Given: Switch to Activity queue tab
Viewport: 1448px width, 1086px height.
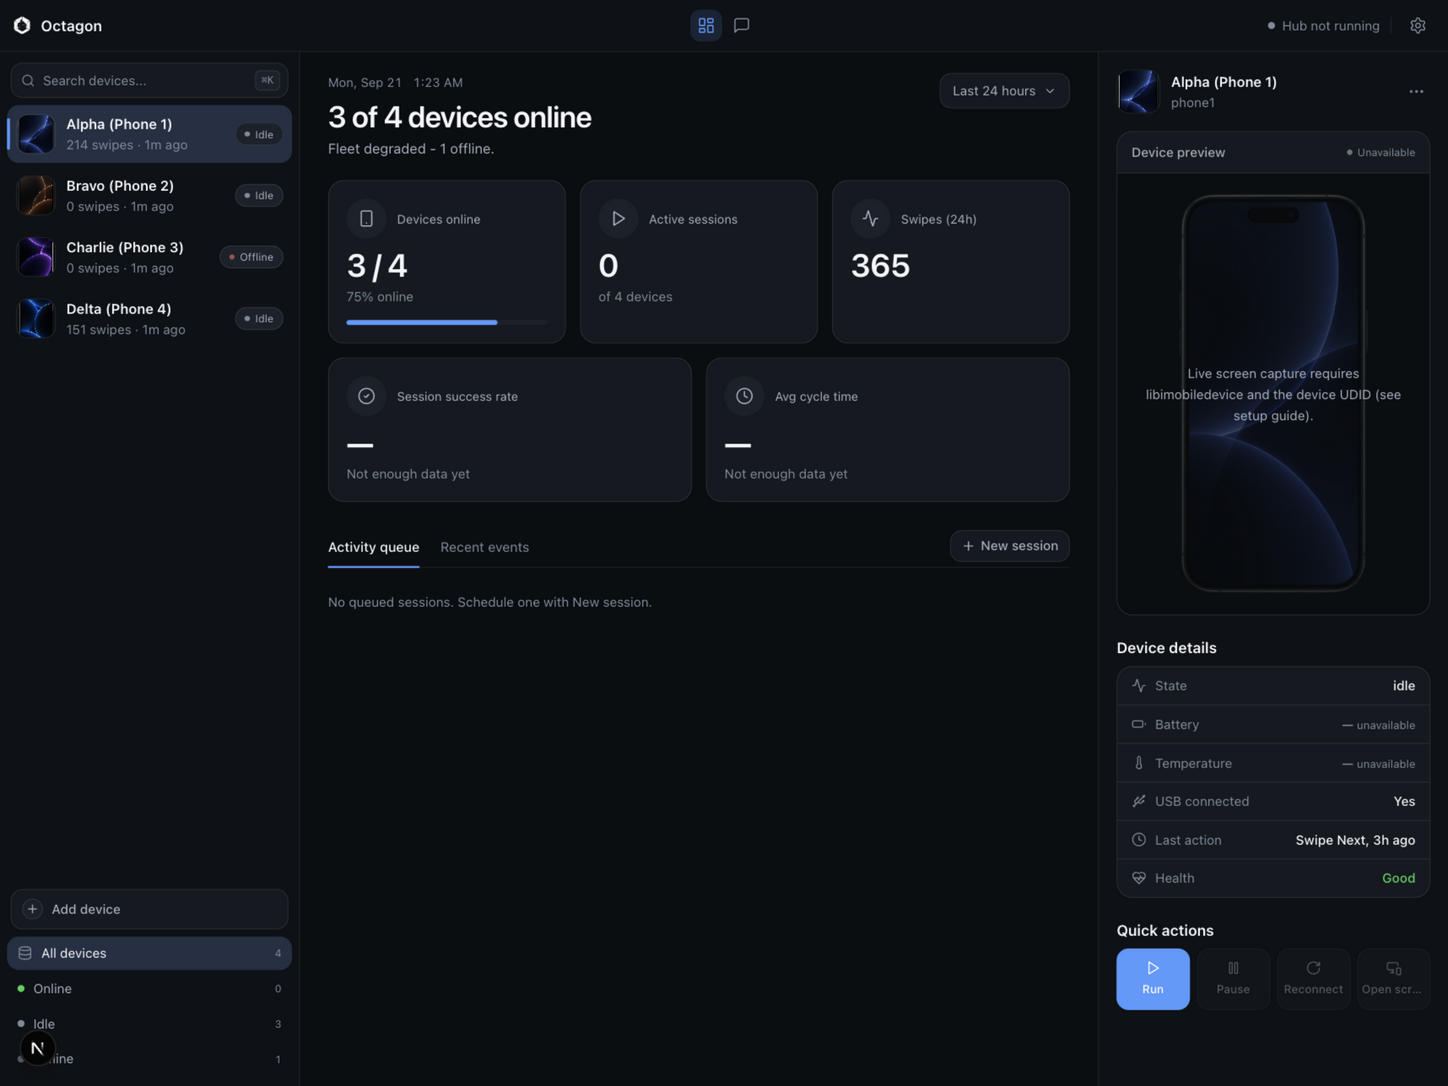Looking at the screenshot, I should click(373, 547).
